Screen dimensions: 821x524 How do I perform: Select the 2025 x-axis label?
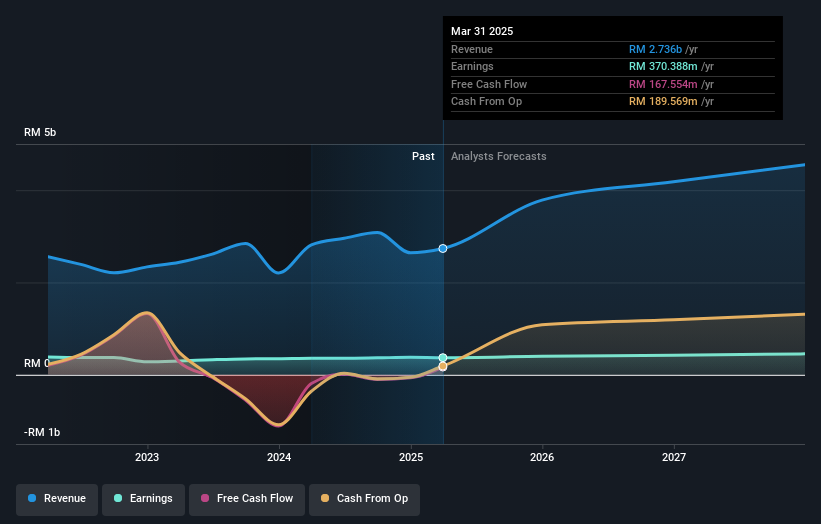point(411,457)
